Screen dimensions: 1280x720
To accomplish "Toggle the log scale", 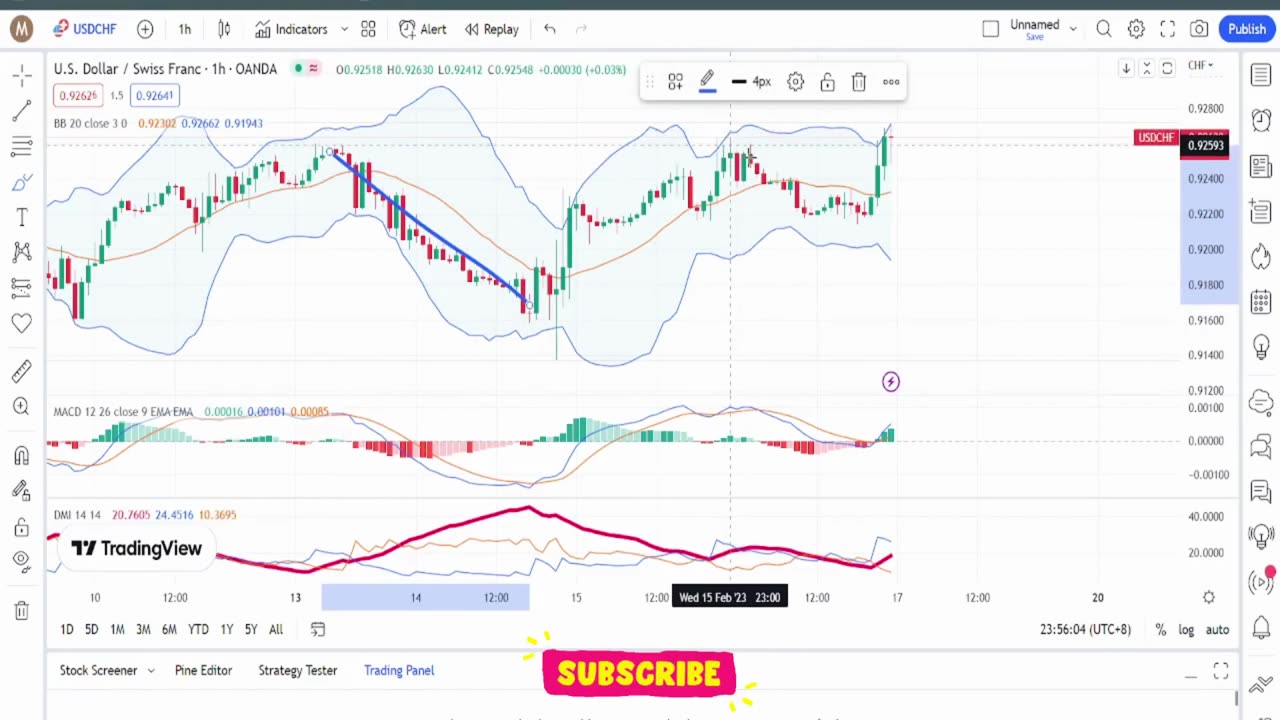I will pyautogui.click(x=1186, y=629).
